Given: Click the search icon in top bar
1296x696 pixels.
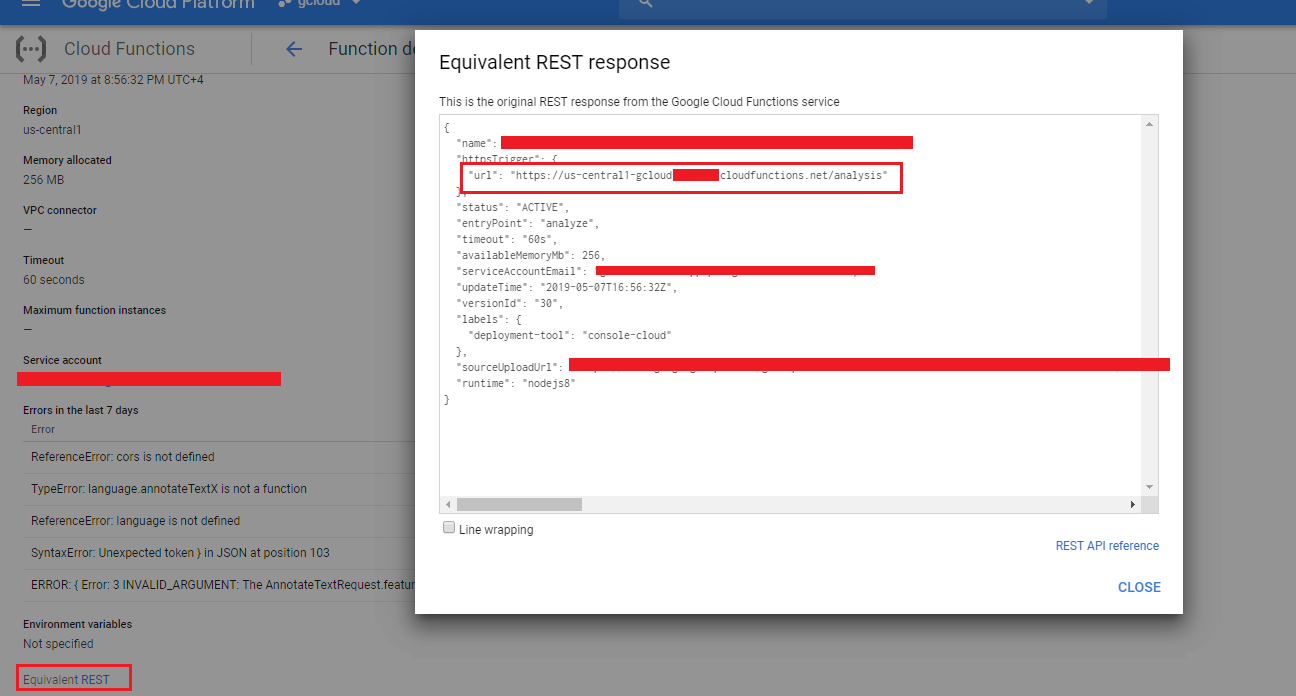Looking at the screenshot, I should point(646,3).
